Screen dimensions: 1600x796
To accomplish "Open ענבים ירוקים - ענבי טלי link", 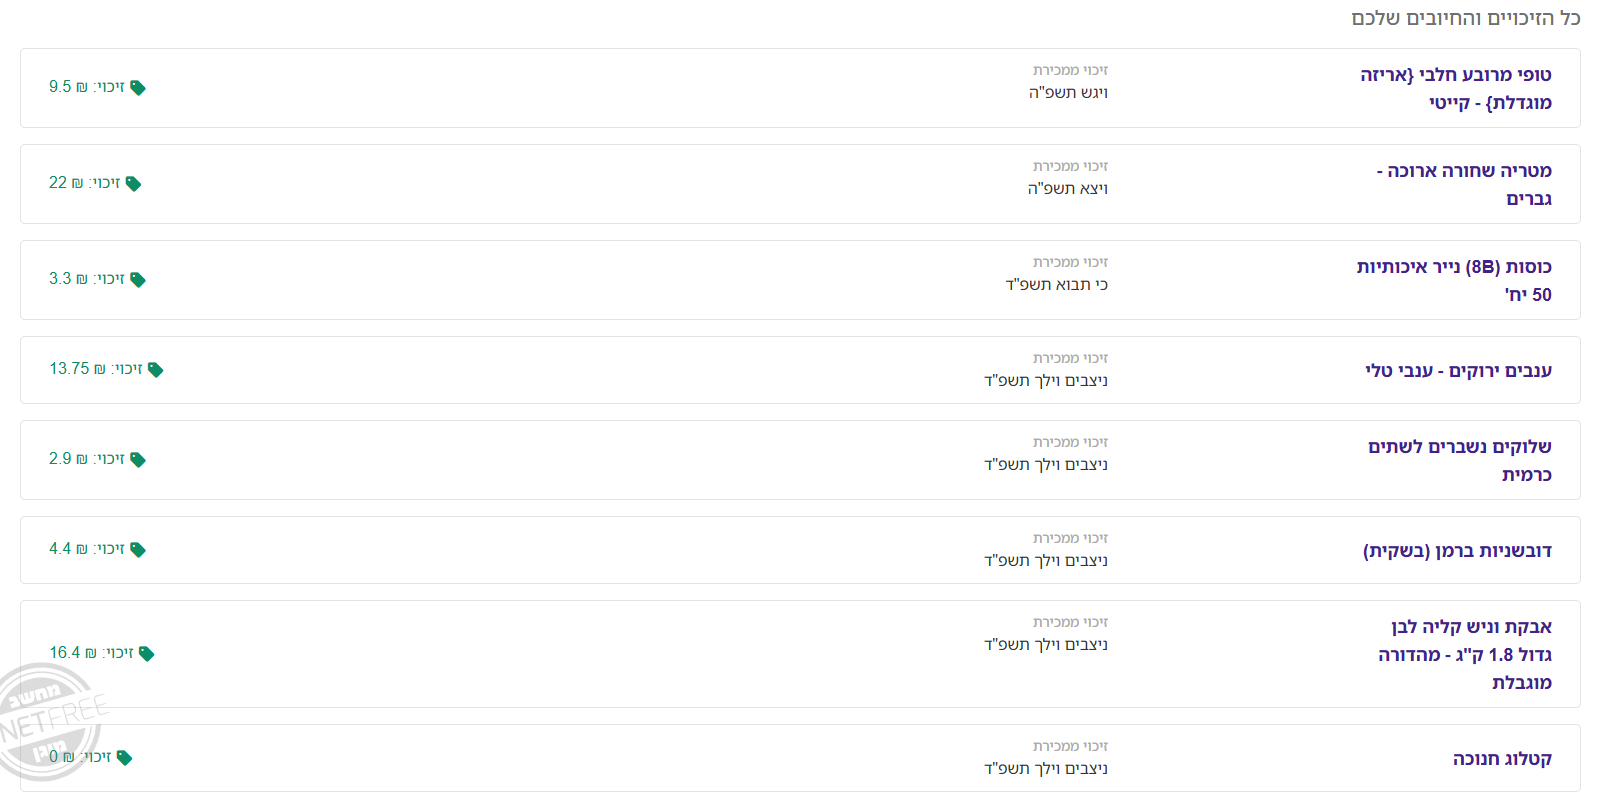I will (x=1458, y=370).
